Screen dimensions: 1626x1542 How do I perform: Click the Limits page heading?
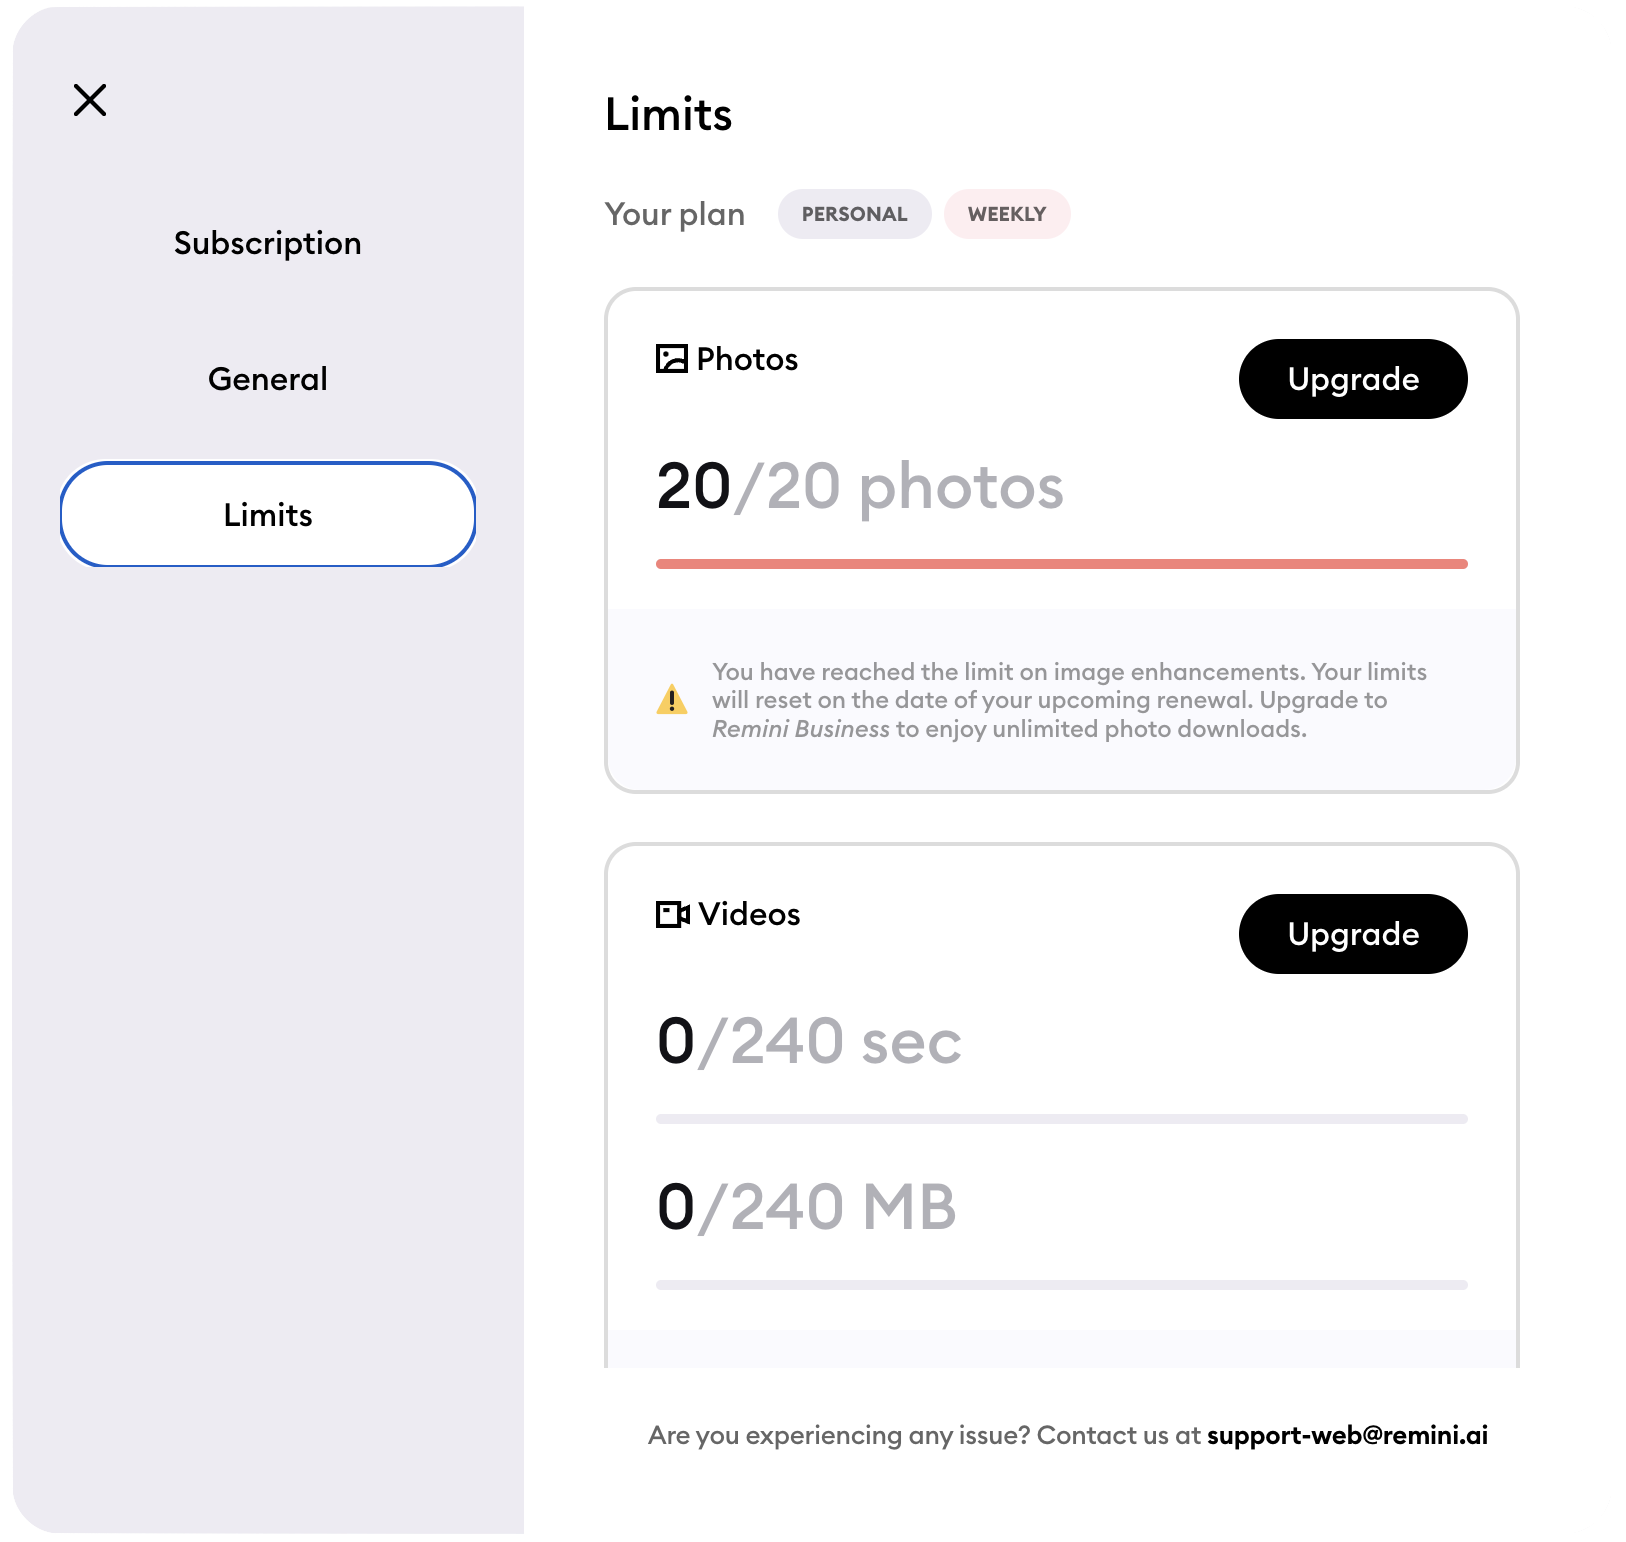click(669, 114)
